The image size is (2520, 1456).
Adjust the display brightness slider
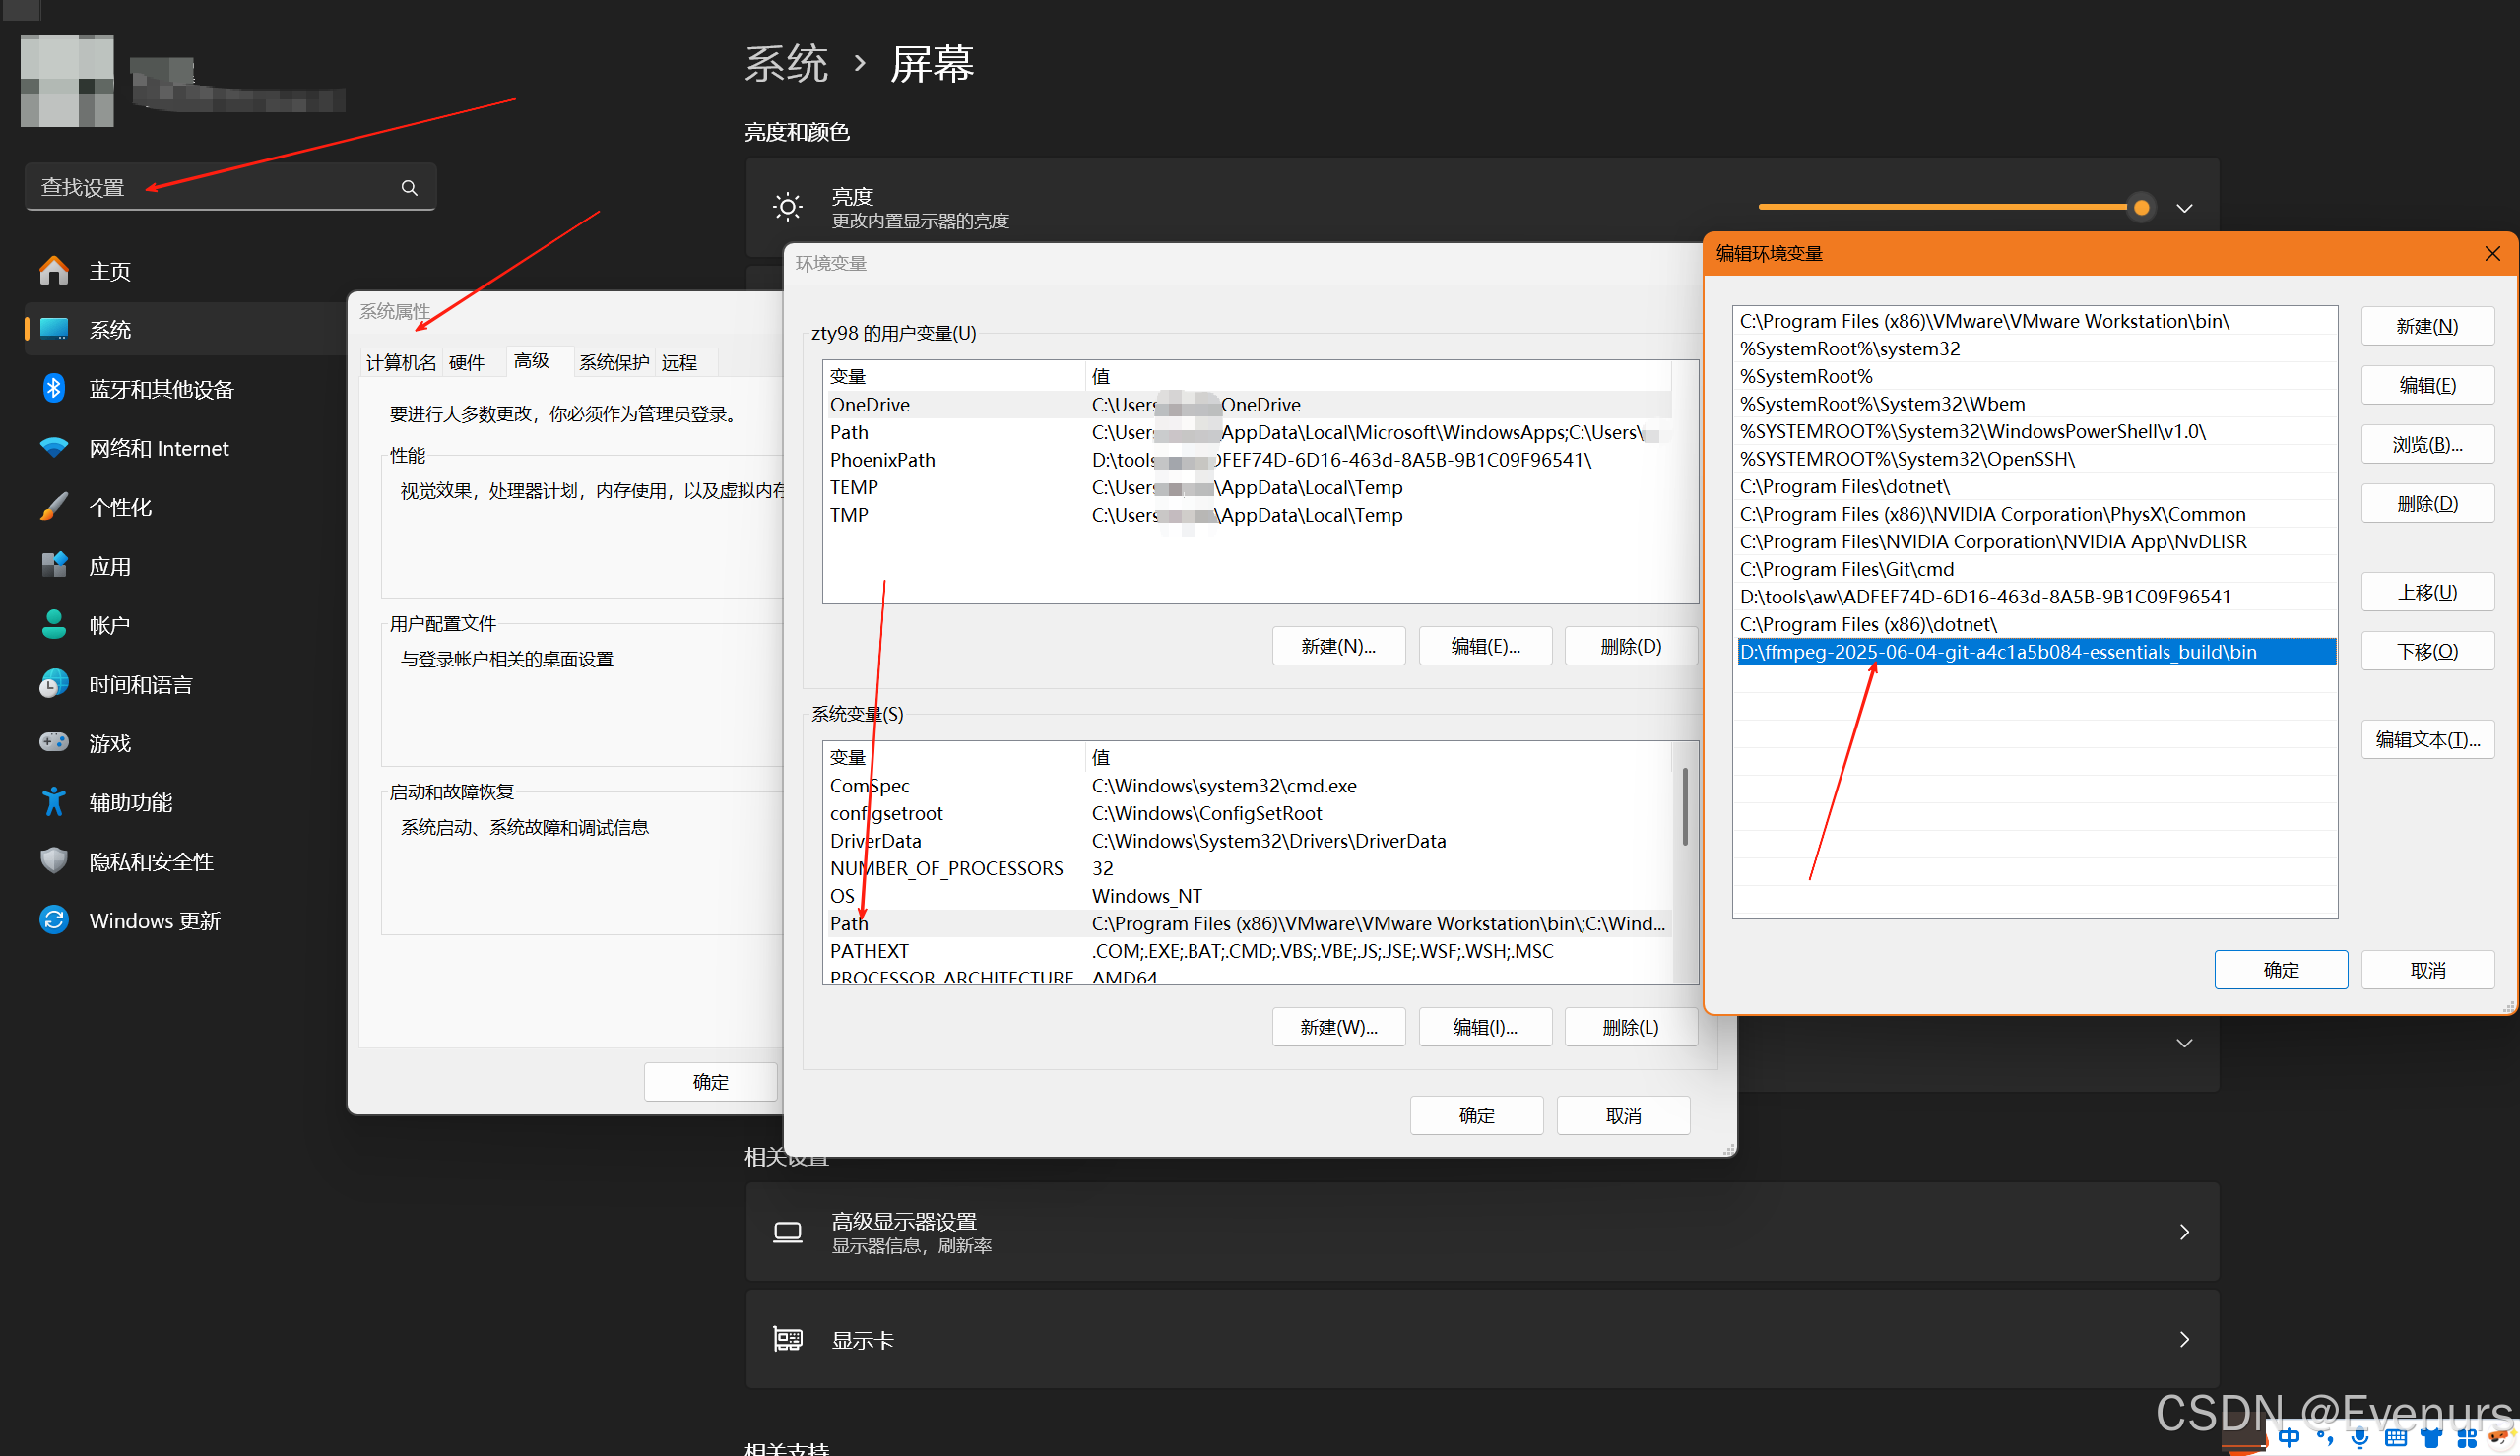tap(2140, 207)
